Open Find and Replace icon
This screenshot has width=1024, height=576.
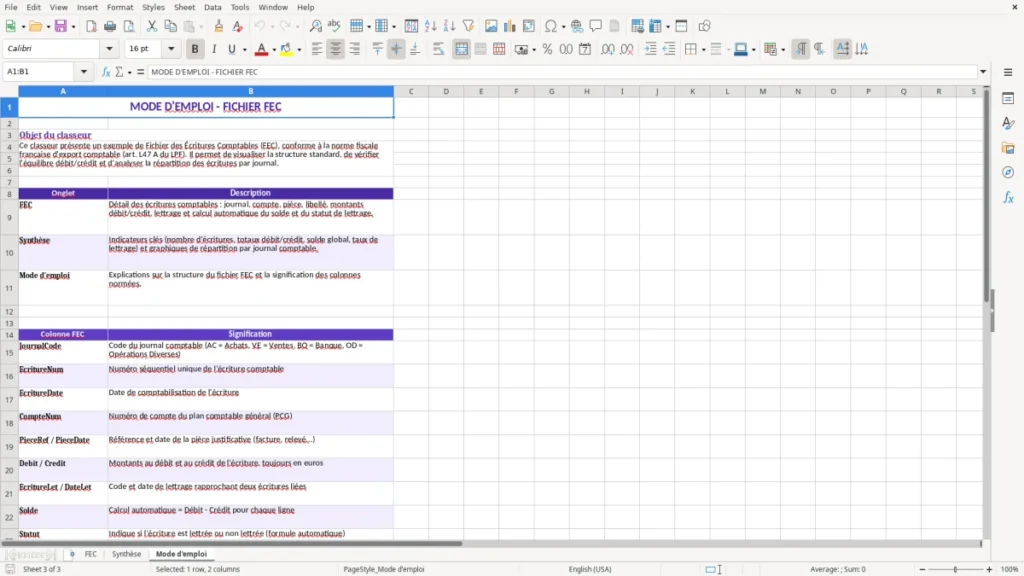click(x=315, y=26)
